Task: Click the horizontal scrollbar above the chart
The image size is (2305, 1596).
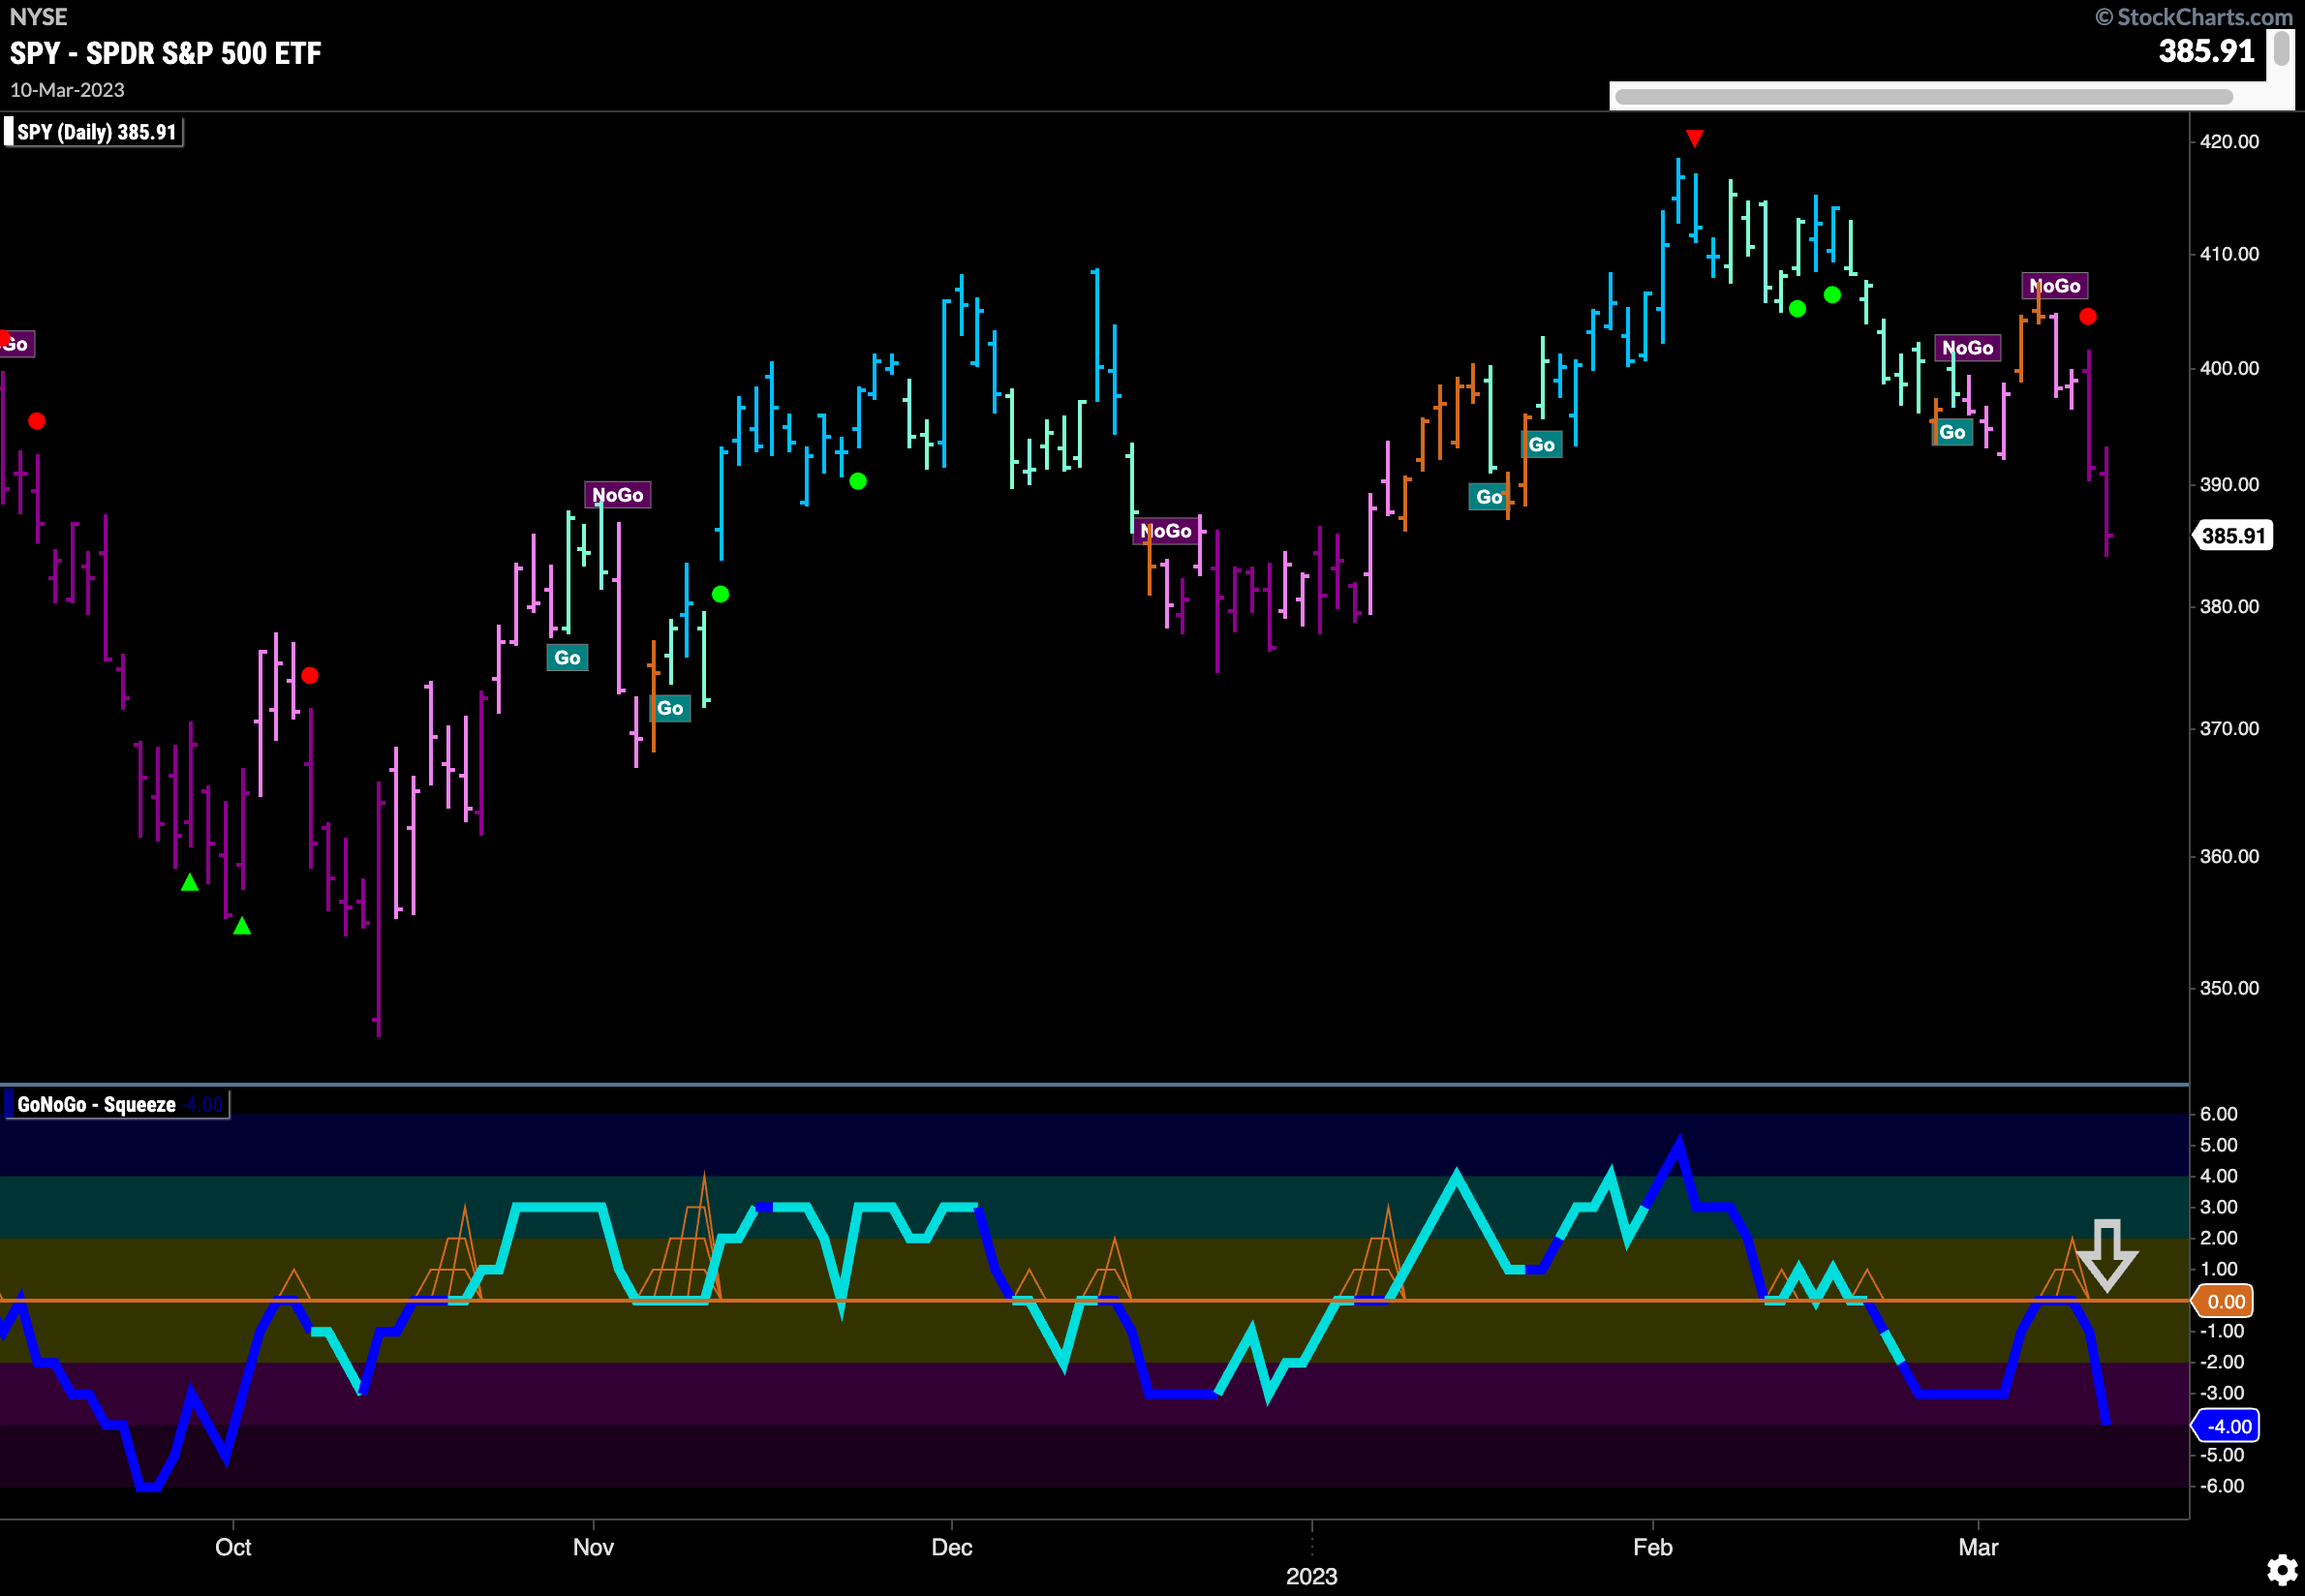Action: [x=1924, y=97]
